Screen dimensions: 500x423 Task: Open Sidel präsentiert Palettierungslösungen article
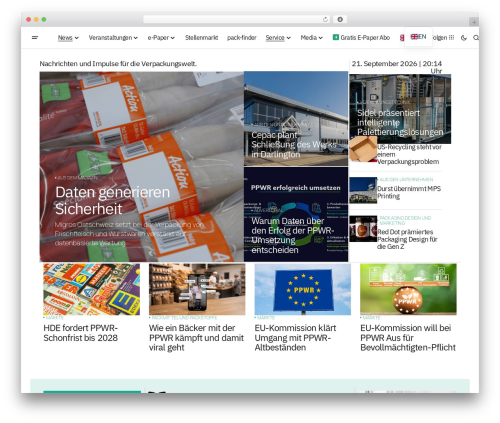[400, 123]
